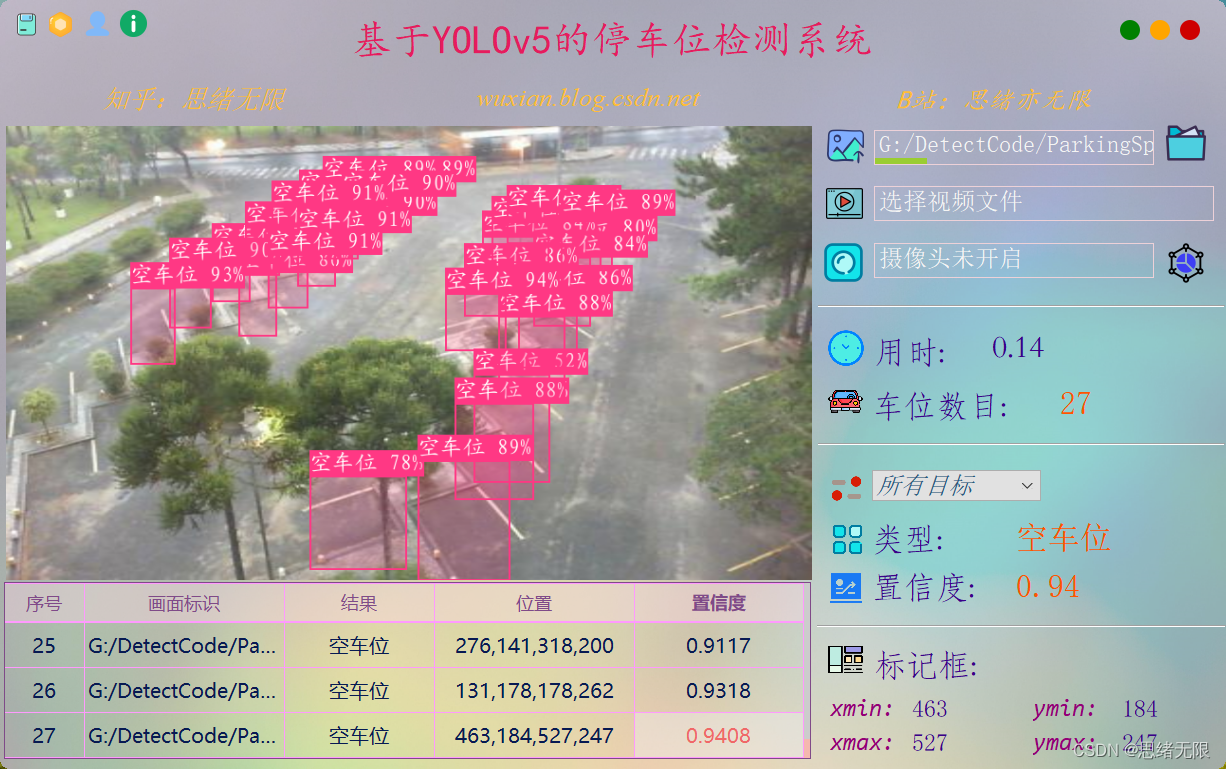Click the ymin value 184
1226x769 pixels.
click(1140, 709)
